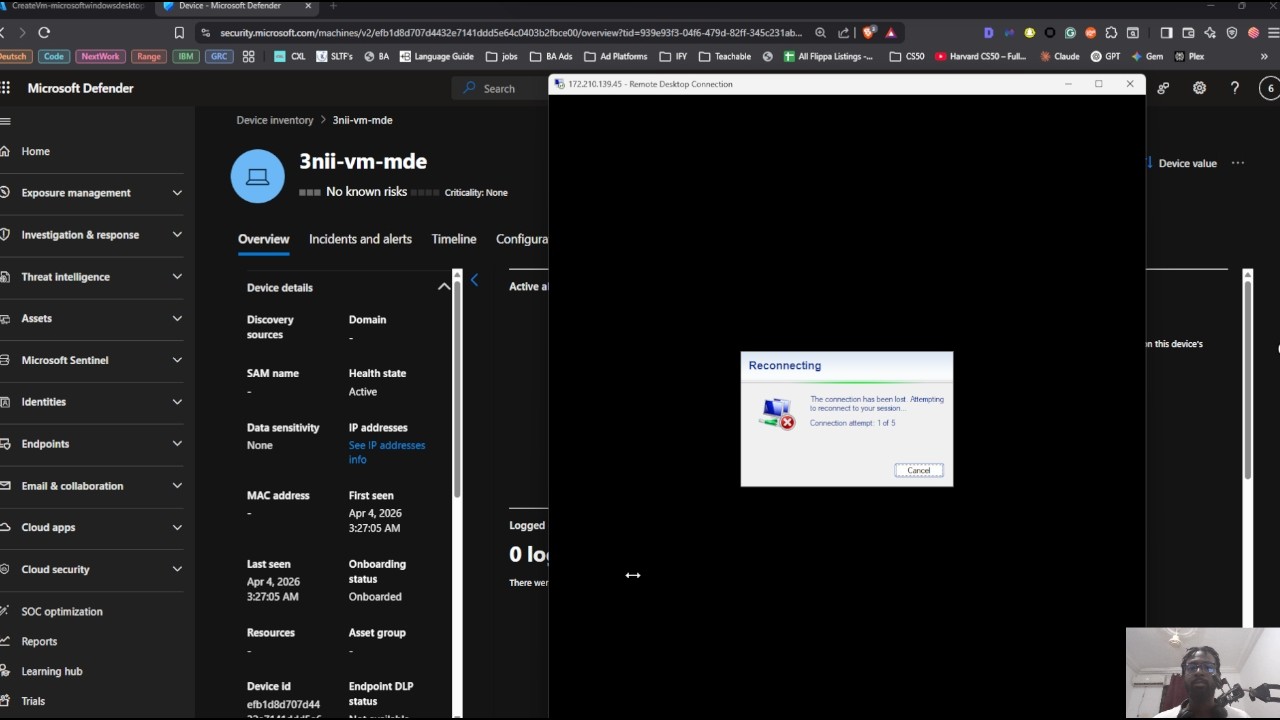Click the Home icon in sidebar
Viewport: 1280px width, 720px height.
click(4, 151)
